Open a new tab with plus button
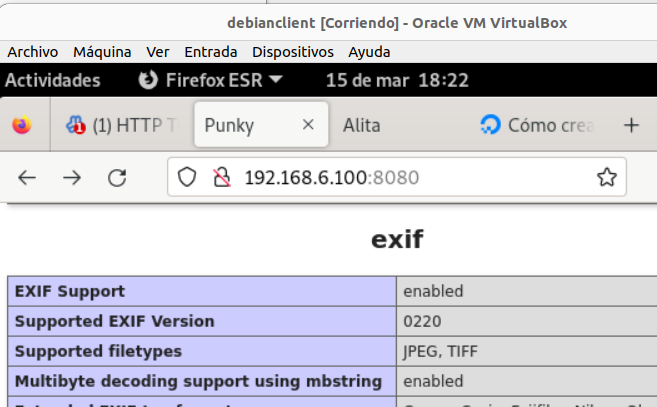The width and height of the screenshot is (657, 407). [631, 126]
